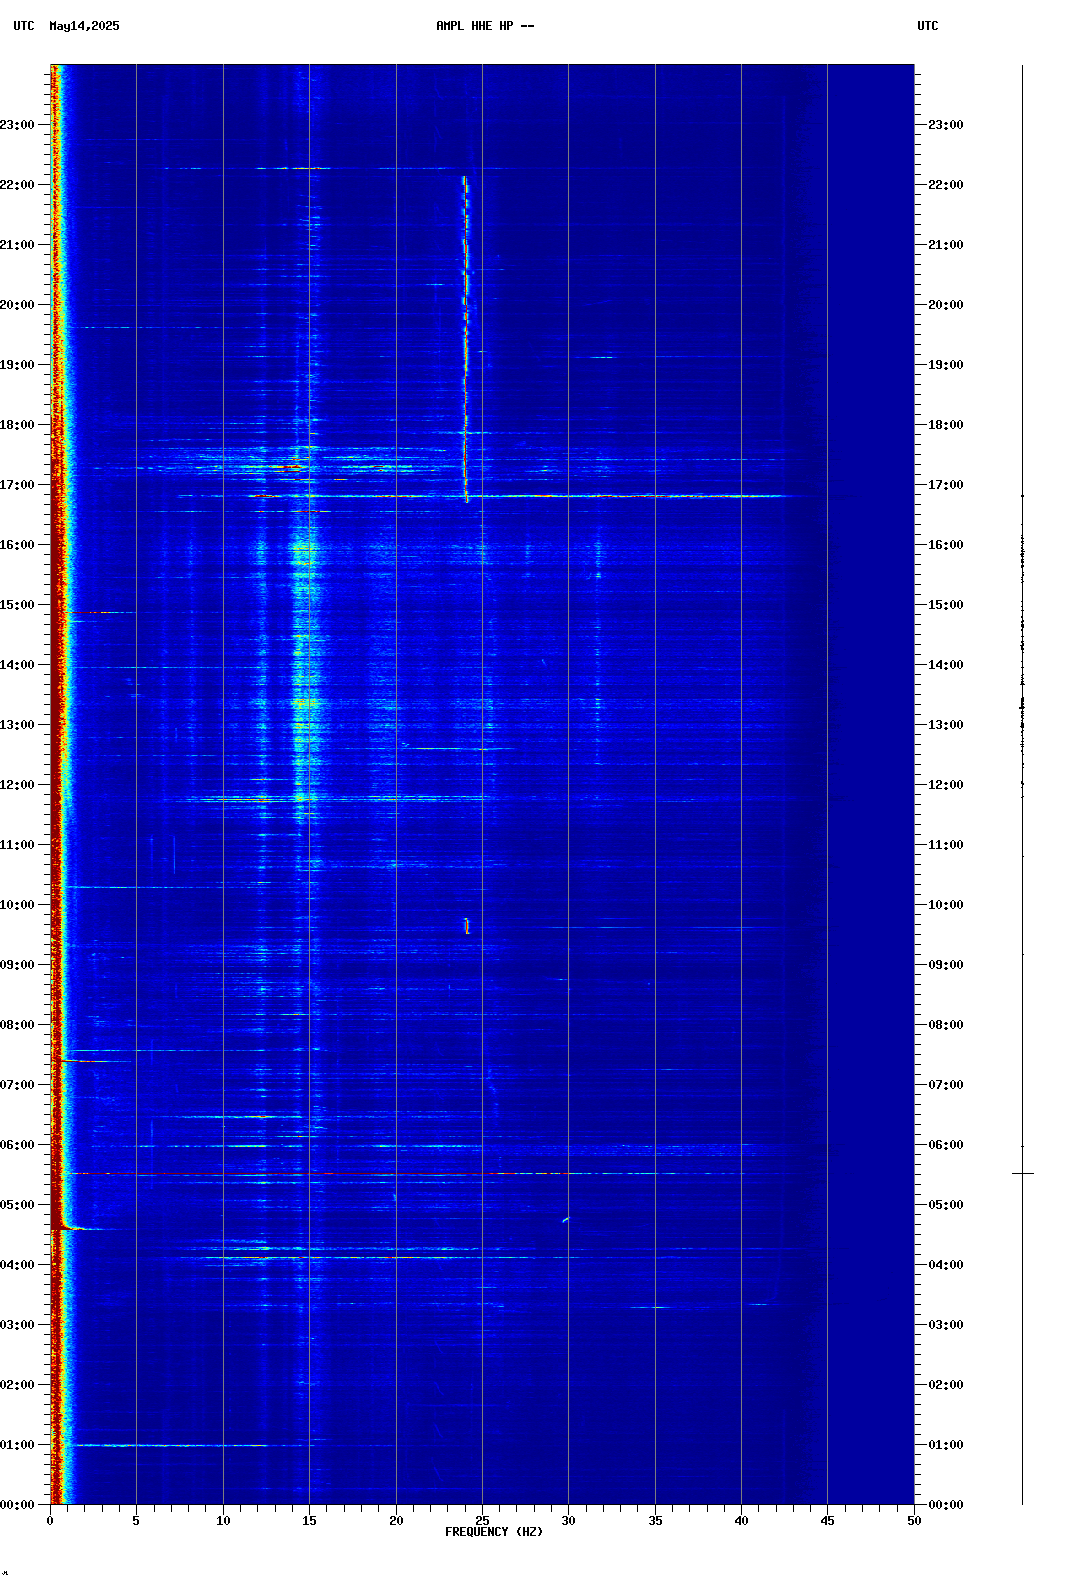
Task: Click the left 05:00 time label
Action: [x=17, y=1205]
